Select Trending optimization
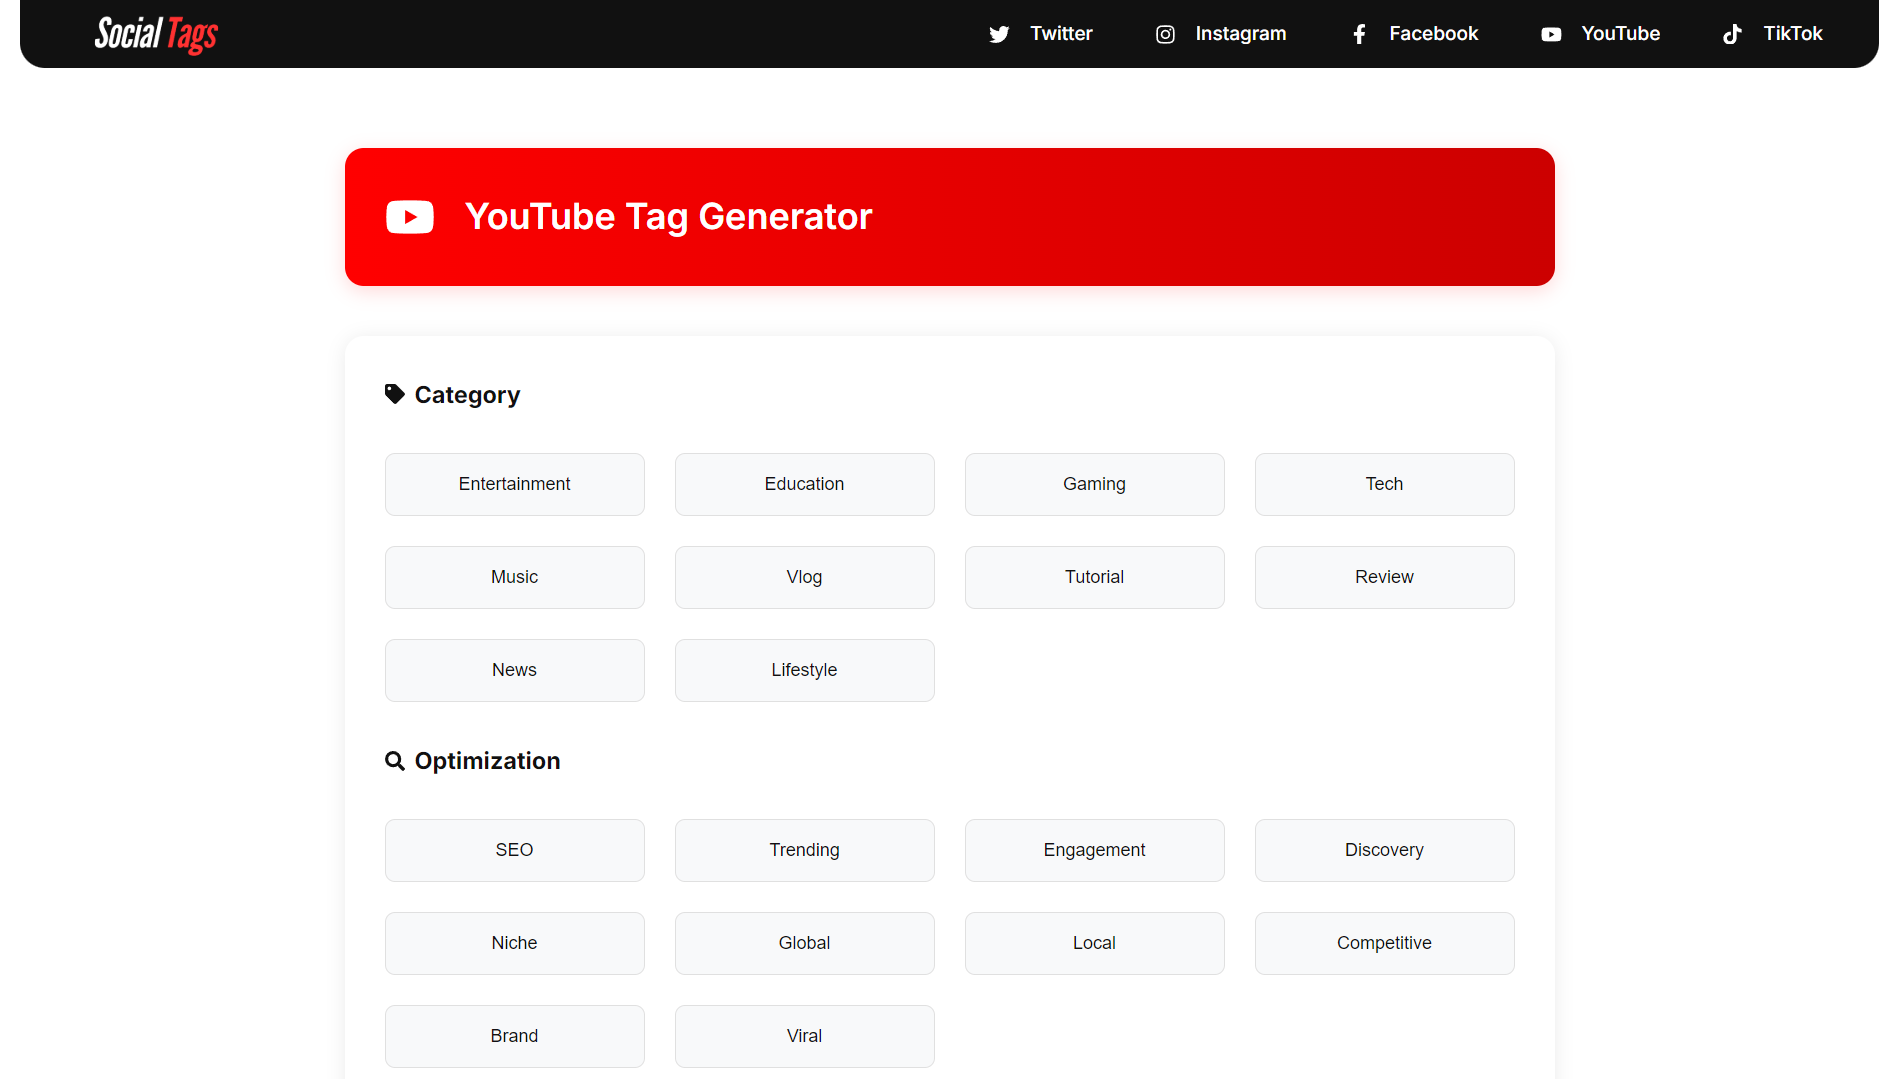 (805, 850)
